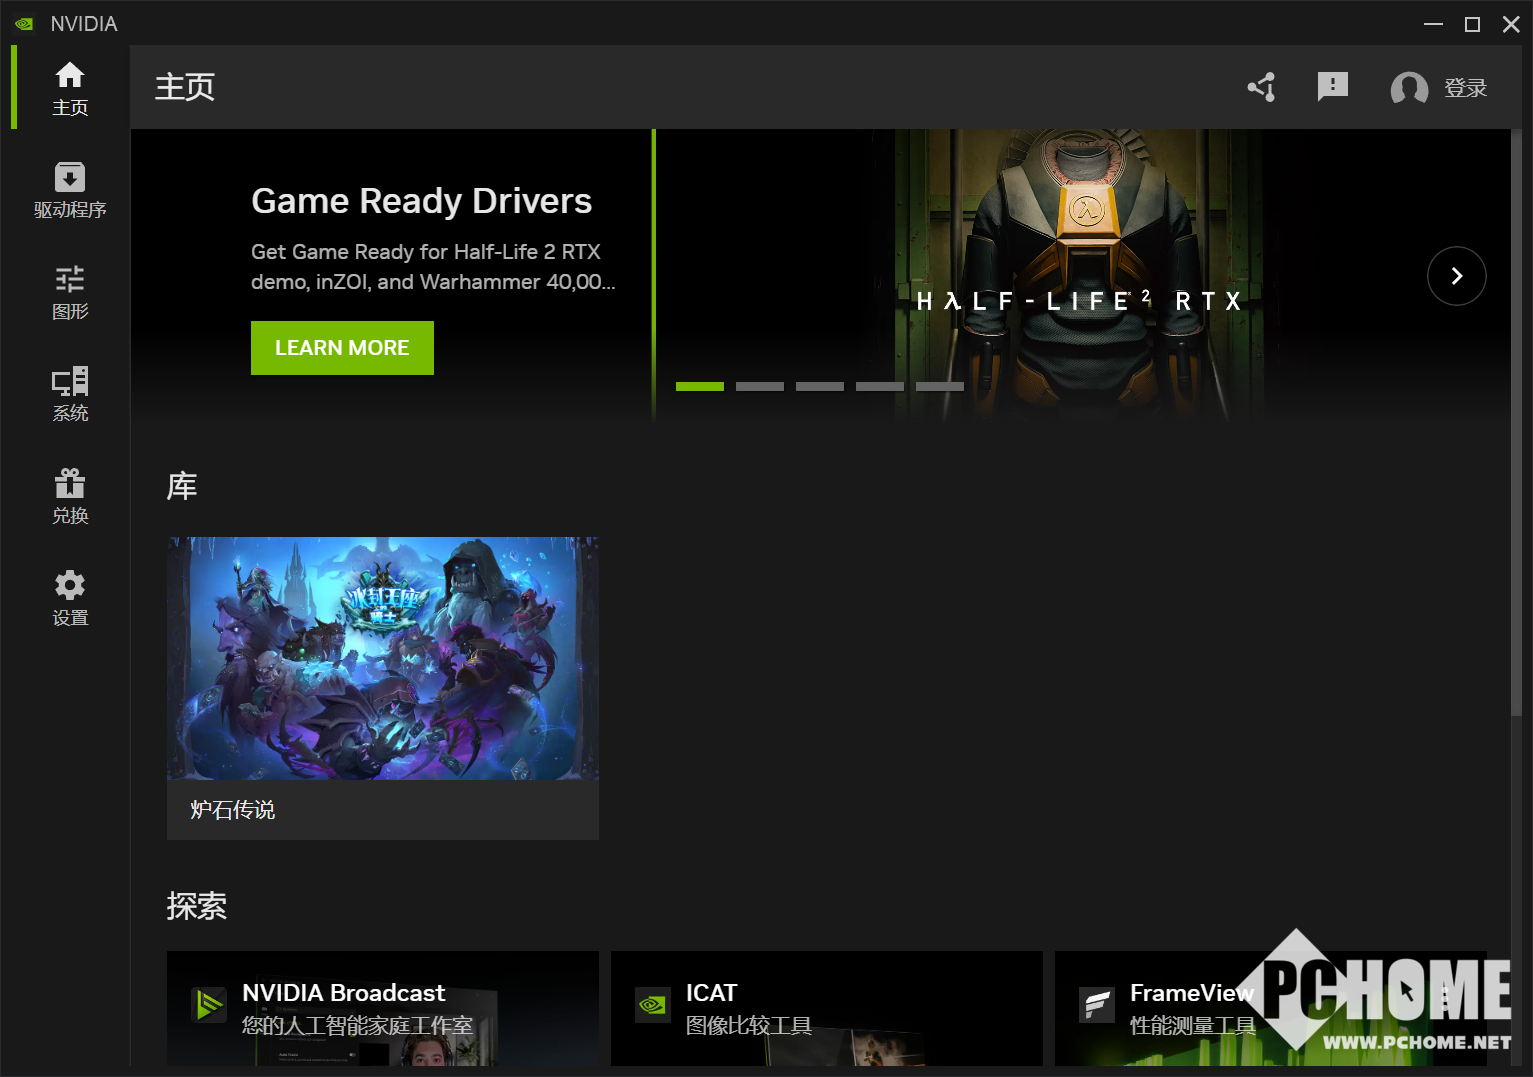The width and height of the screenshot is (1533, 1077).
Task: Open the ICAT image comparison card
Action: 827,1008
